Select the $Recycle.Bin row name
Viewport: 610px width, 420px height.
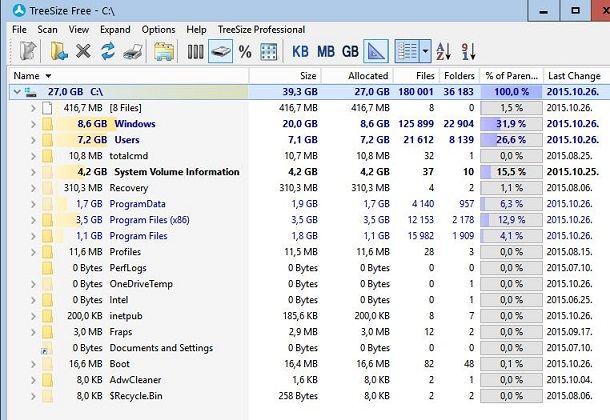tap(136, 396)
